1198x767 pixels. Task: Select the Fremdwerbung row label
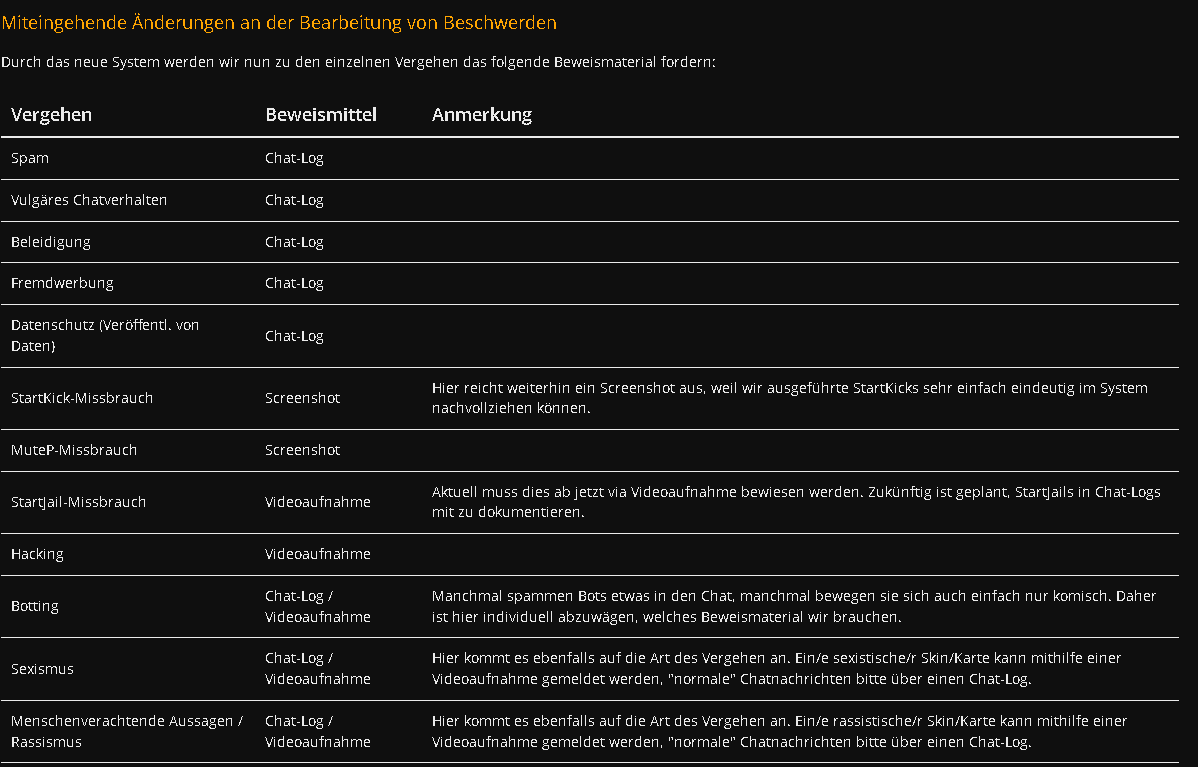[x=62, y=283]
